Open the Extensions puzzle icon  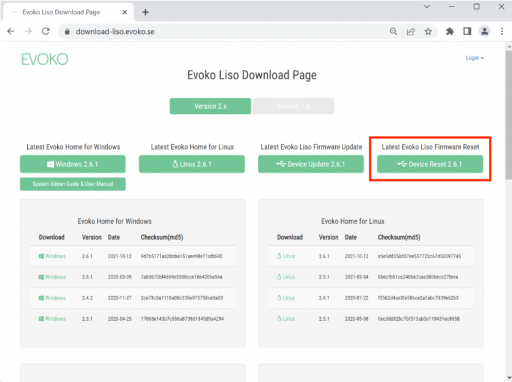(450, 31)
